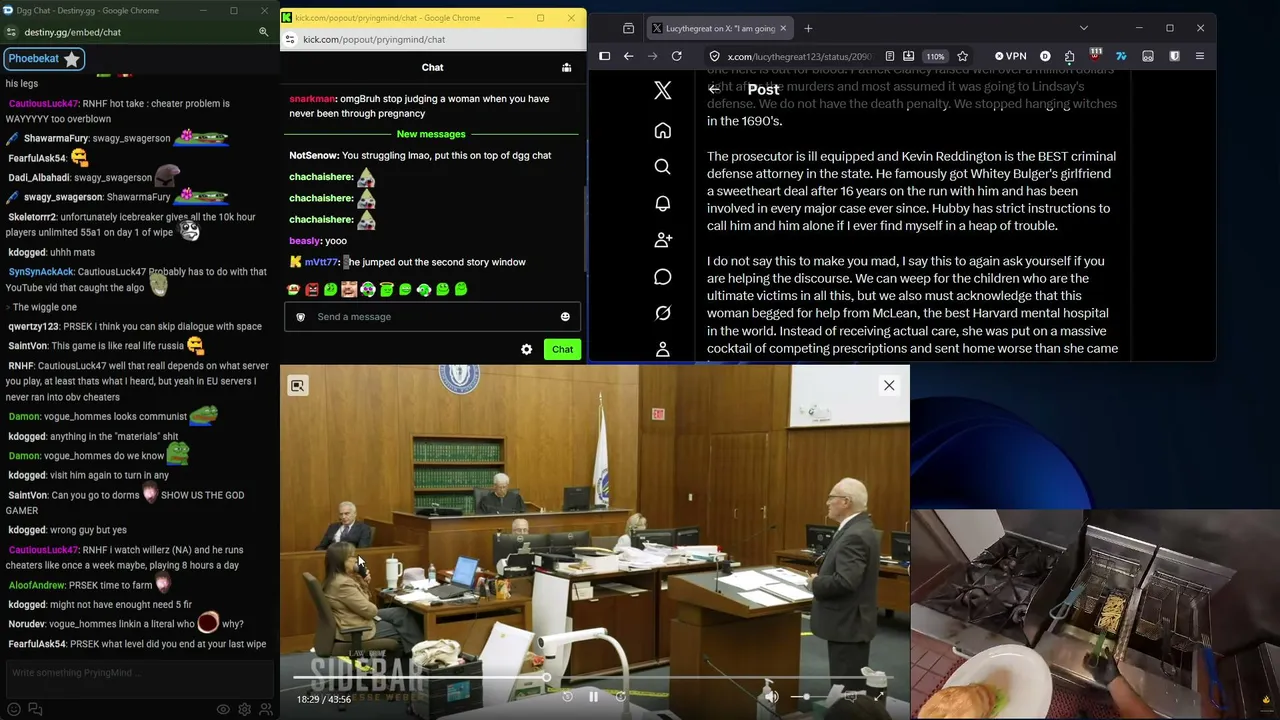Image resolution: width=1280 pixels, height=720 pixels.
Task: Open browser hamburger menu
Action: (x=1200, y=56)
